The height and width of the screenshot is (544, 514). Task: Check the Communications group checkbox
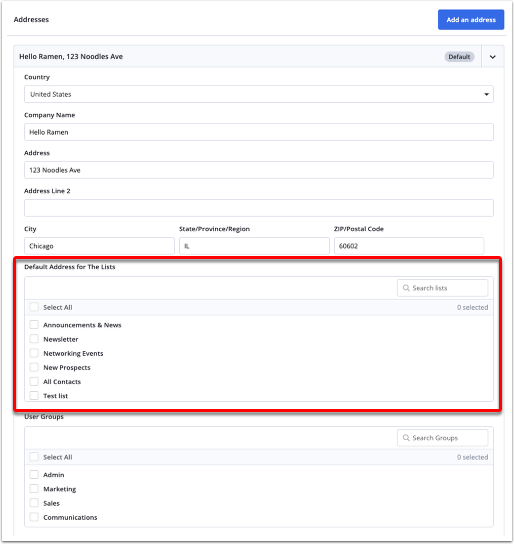[x=34, y=517]
